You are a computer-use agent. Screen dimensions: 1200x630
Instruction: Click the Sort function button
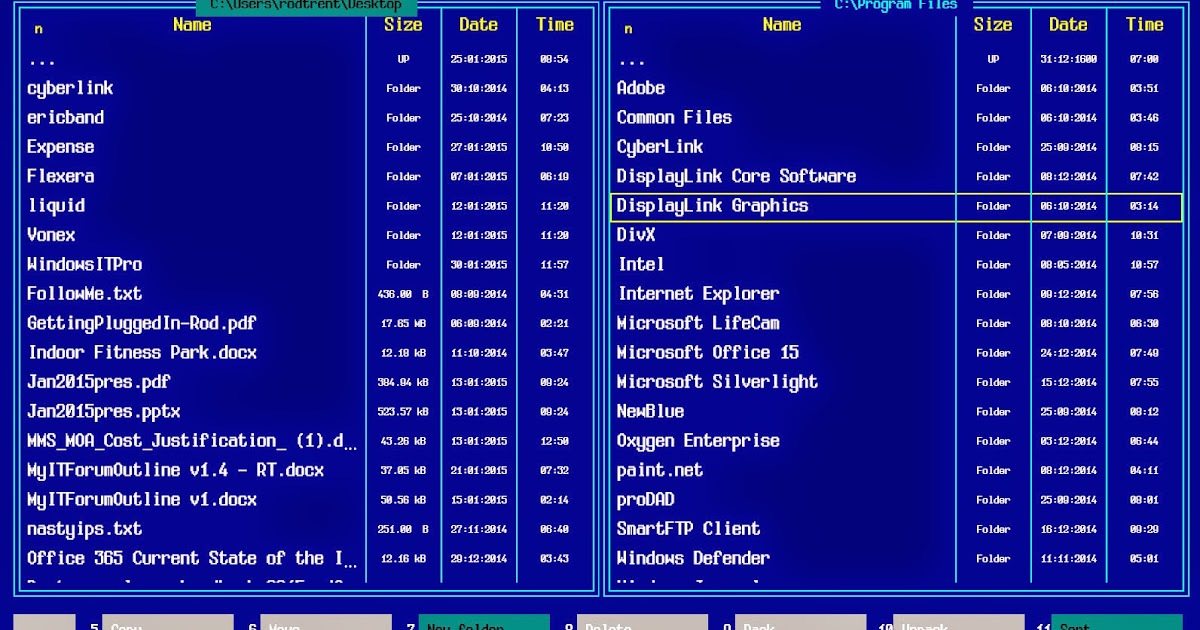pos(1116,624)
